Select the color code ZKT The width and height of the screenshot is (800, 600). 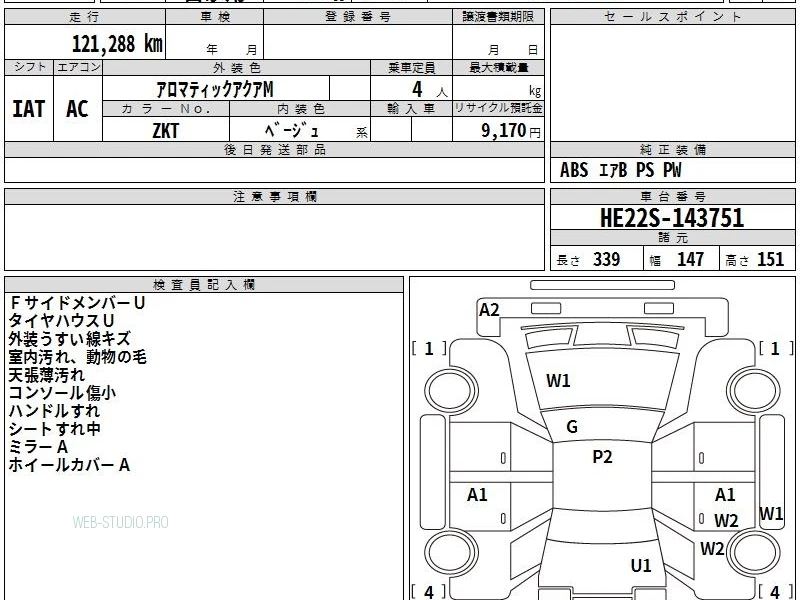[166, 131]
